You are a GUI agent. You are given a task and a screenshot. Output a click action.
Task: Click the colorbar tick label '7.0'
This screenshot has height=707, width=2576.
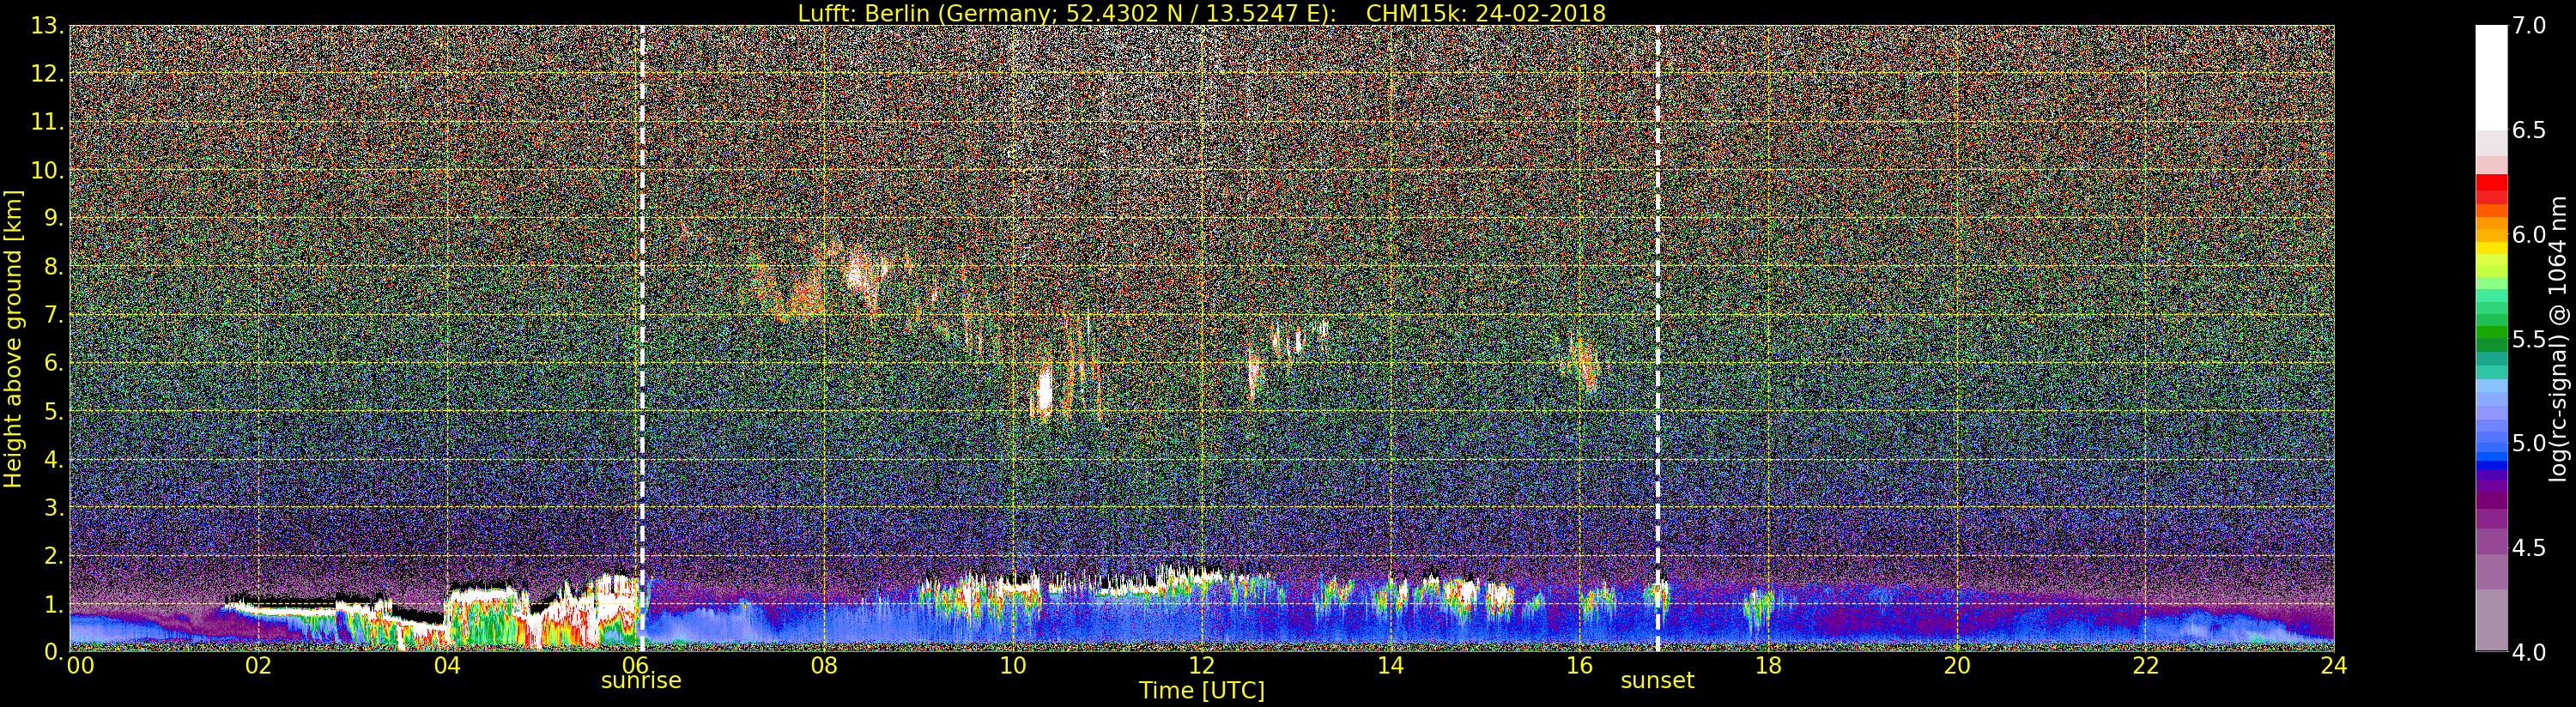tap(2529, 26)
